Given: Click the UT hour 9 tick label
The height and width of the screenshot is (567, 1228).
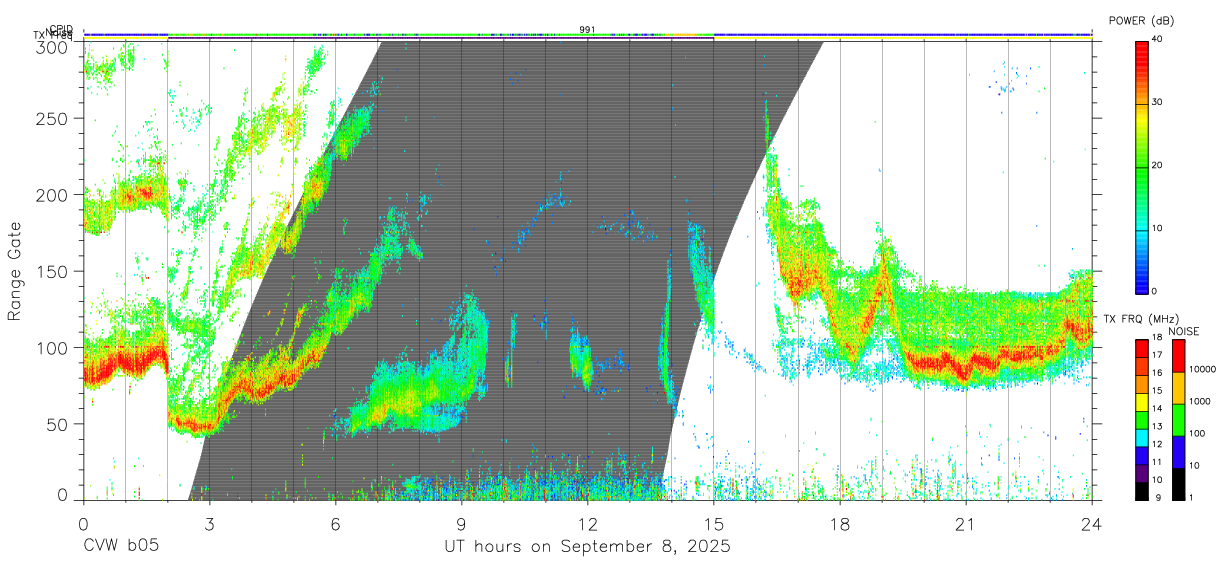Looking at the screenshot, I should click(x=461, y=523).
